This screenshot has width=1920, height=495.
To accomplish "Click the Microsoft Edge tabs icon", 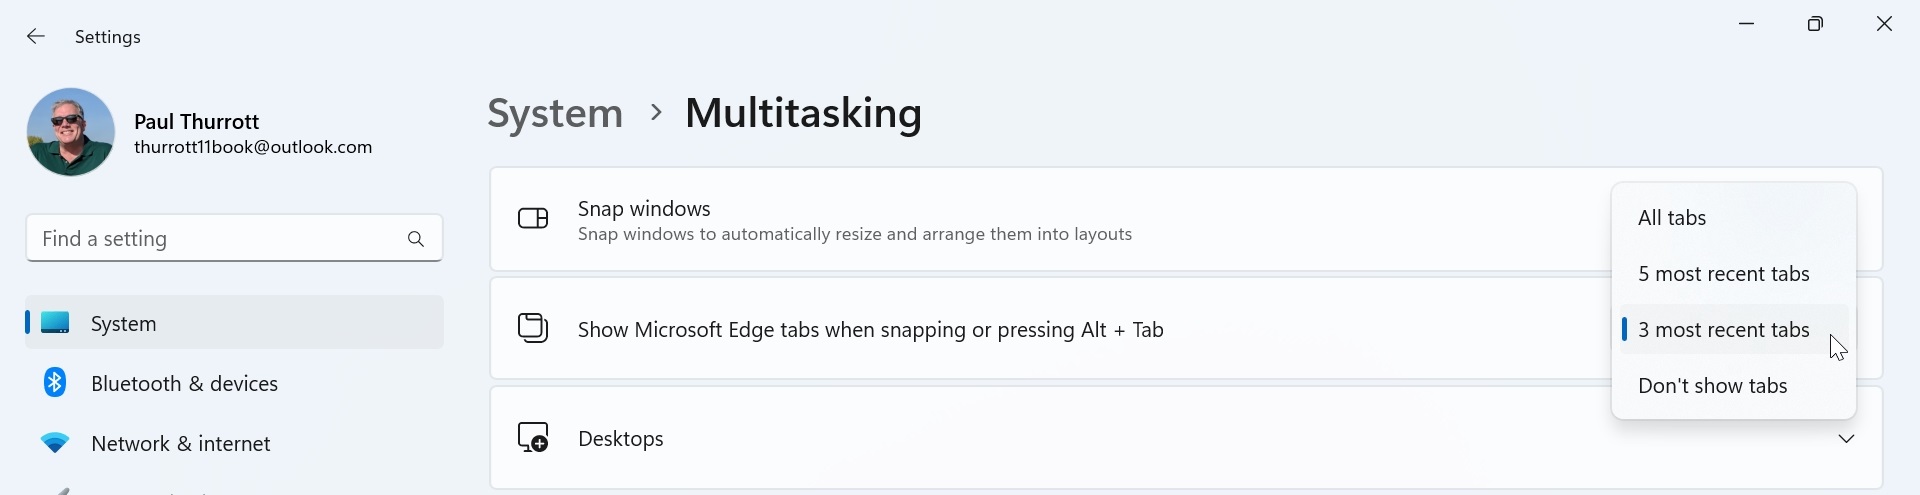I will pos(533,328).
